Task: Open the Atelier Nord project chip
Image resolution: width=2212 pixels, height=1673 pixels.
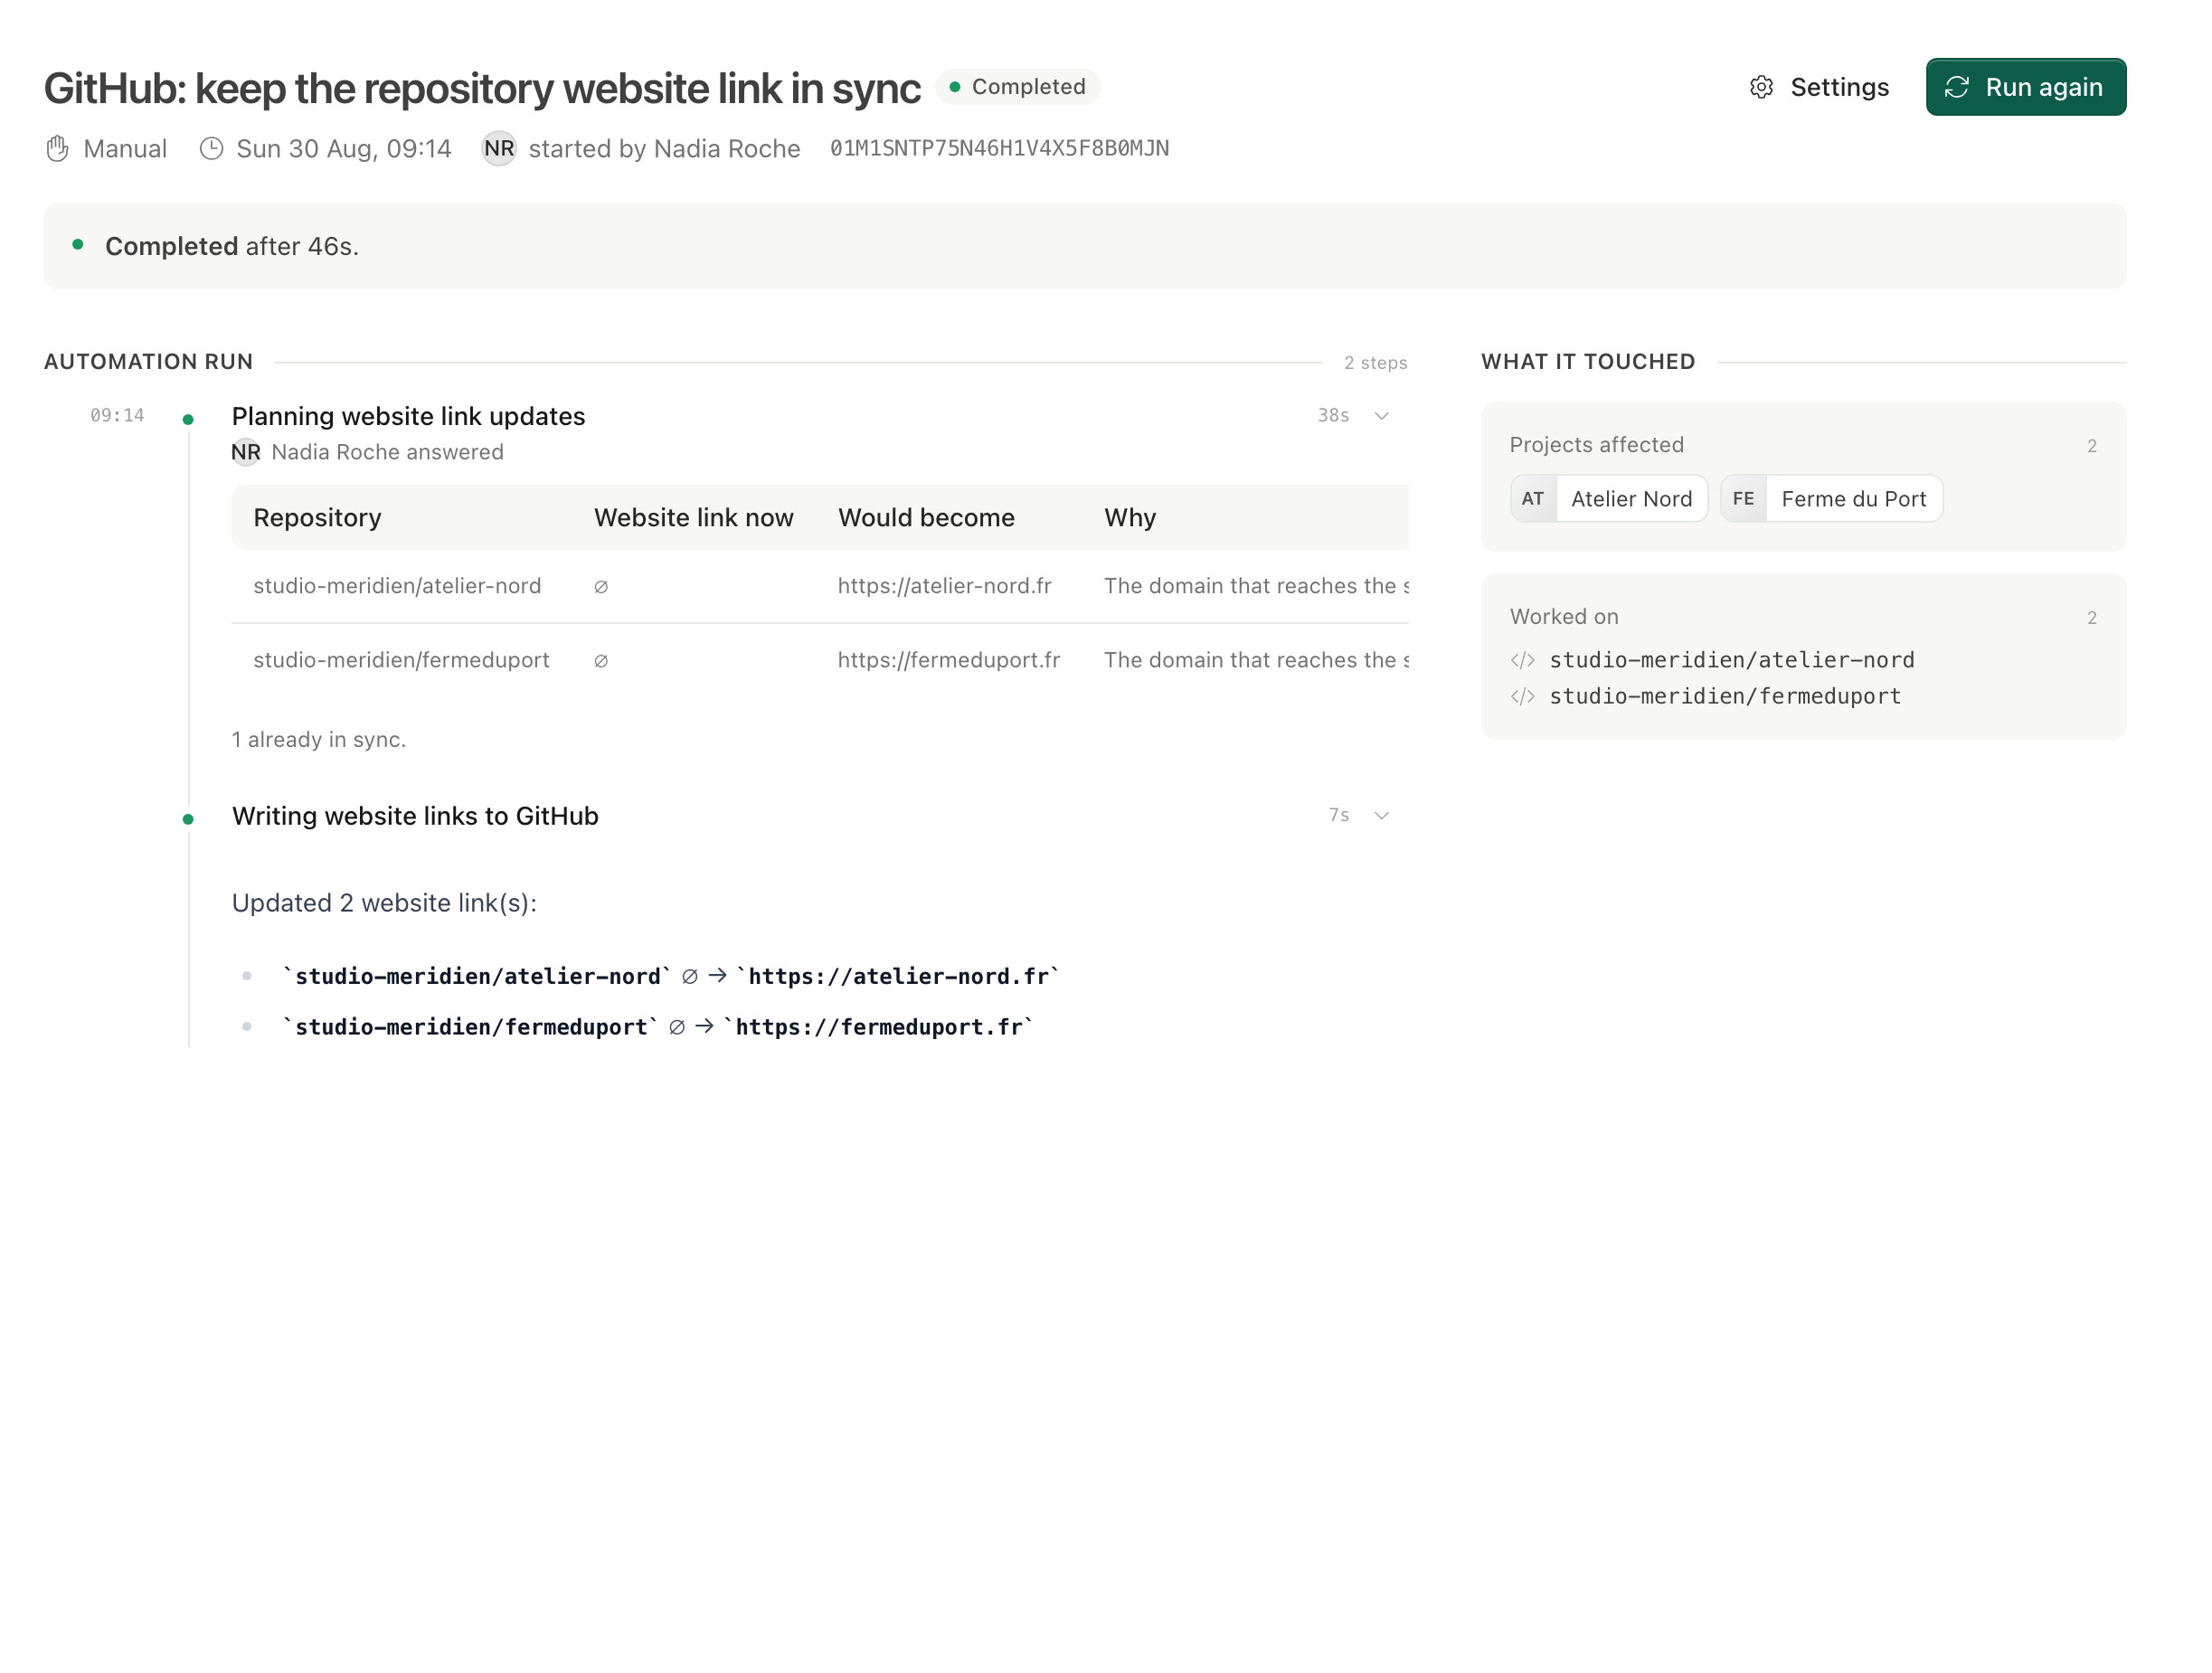Action: point(1609,499)
